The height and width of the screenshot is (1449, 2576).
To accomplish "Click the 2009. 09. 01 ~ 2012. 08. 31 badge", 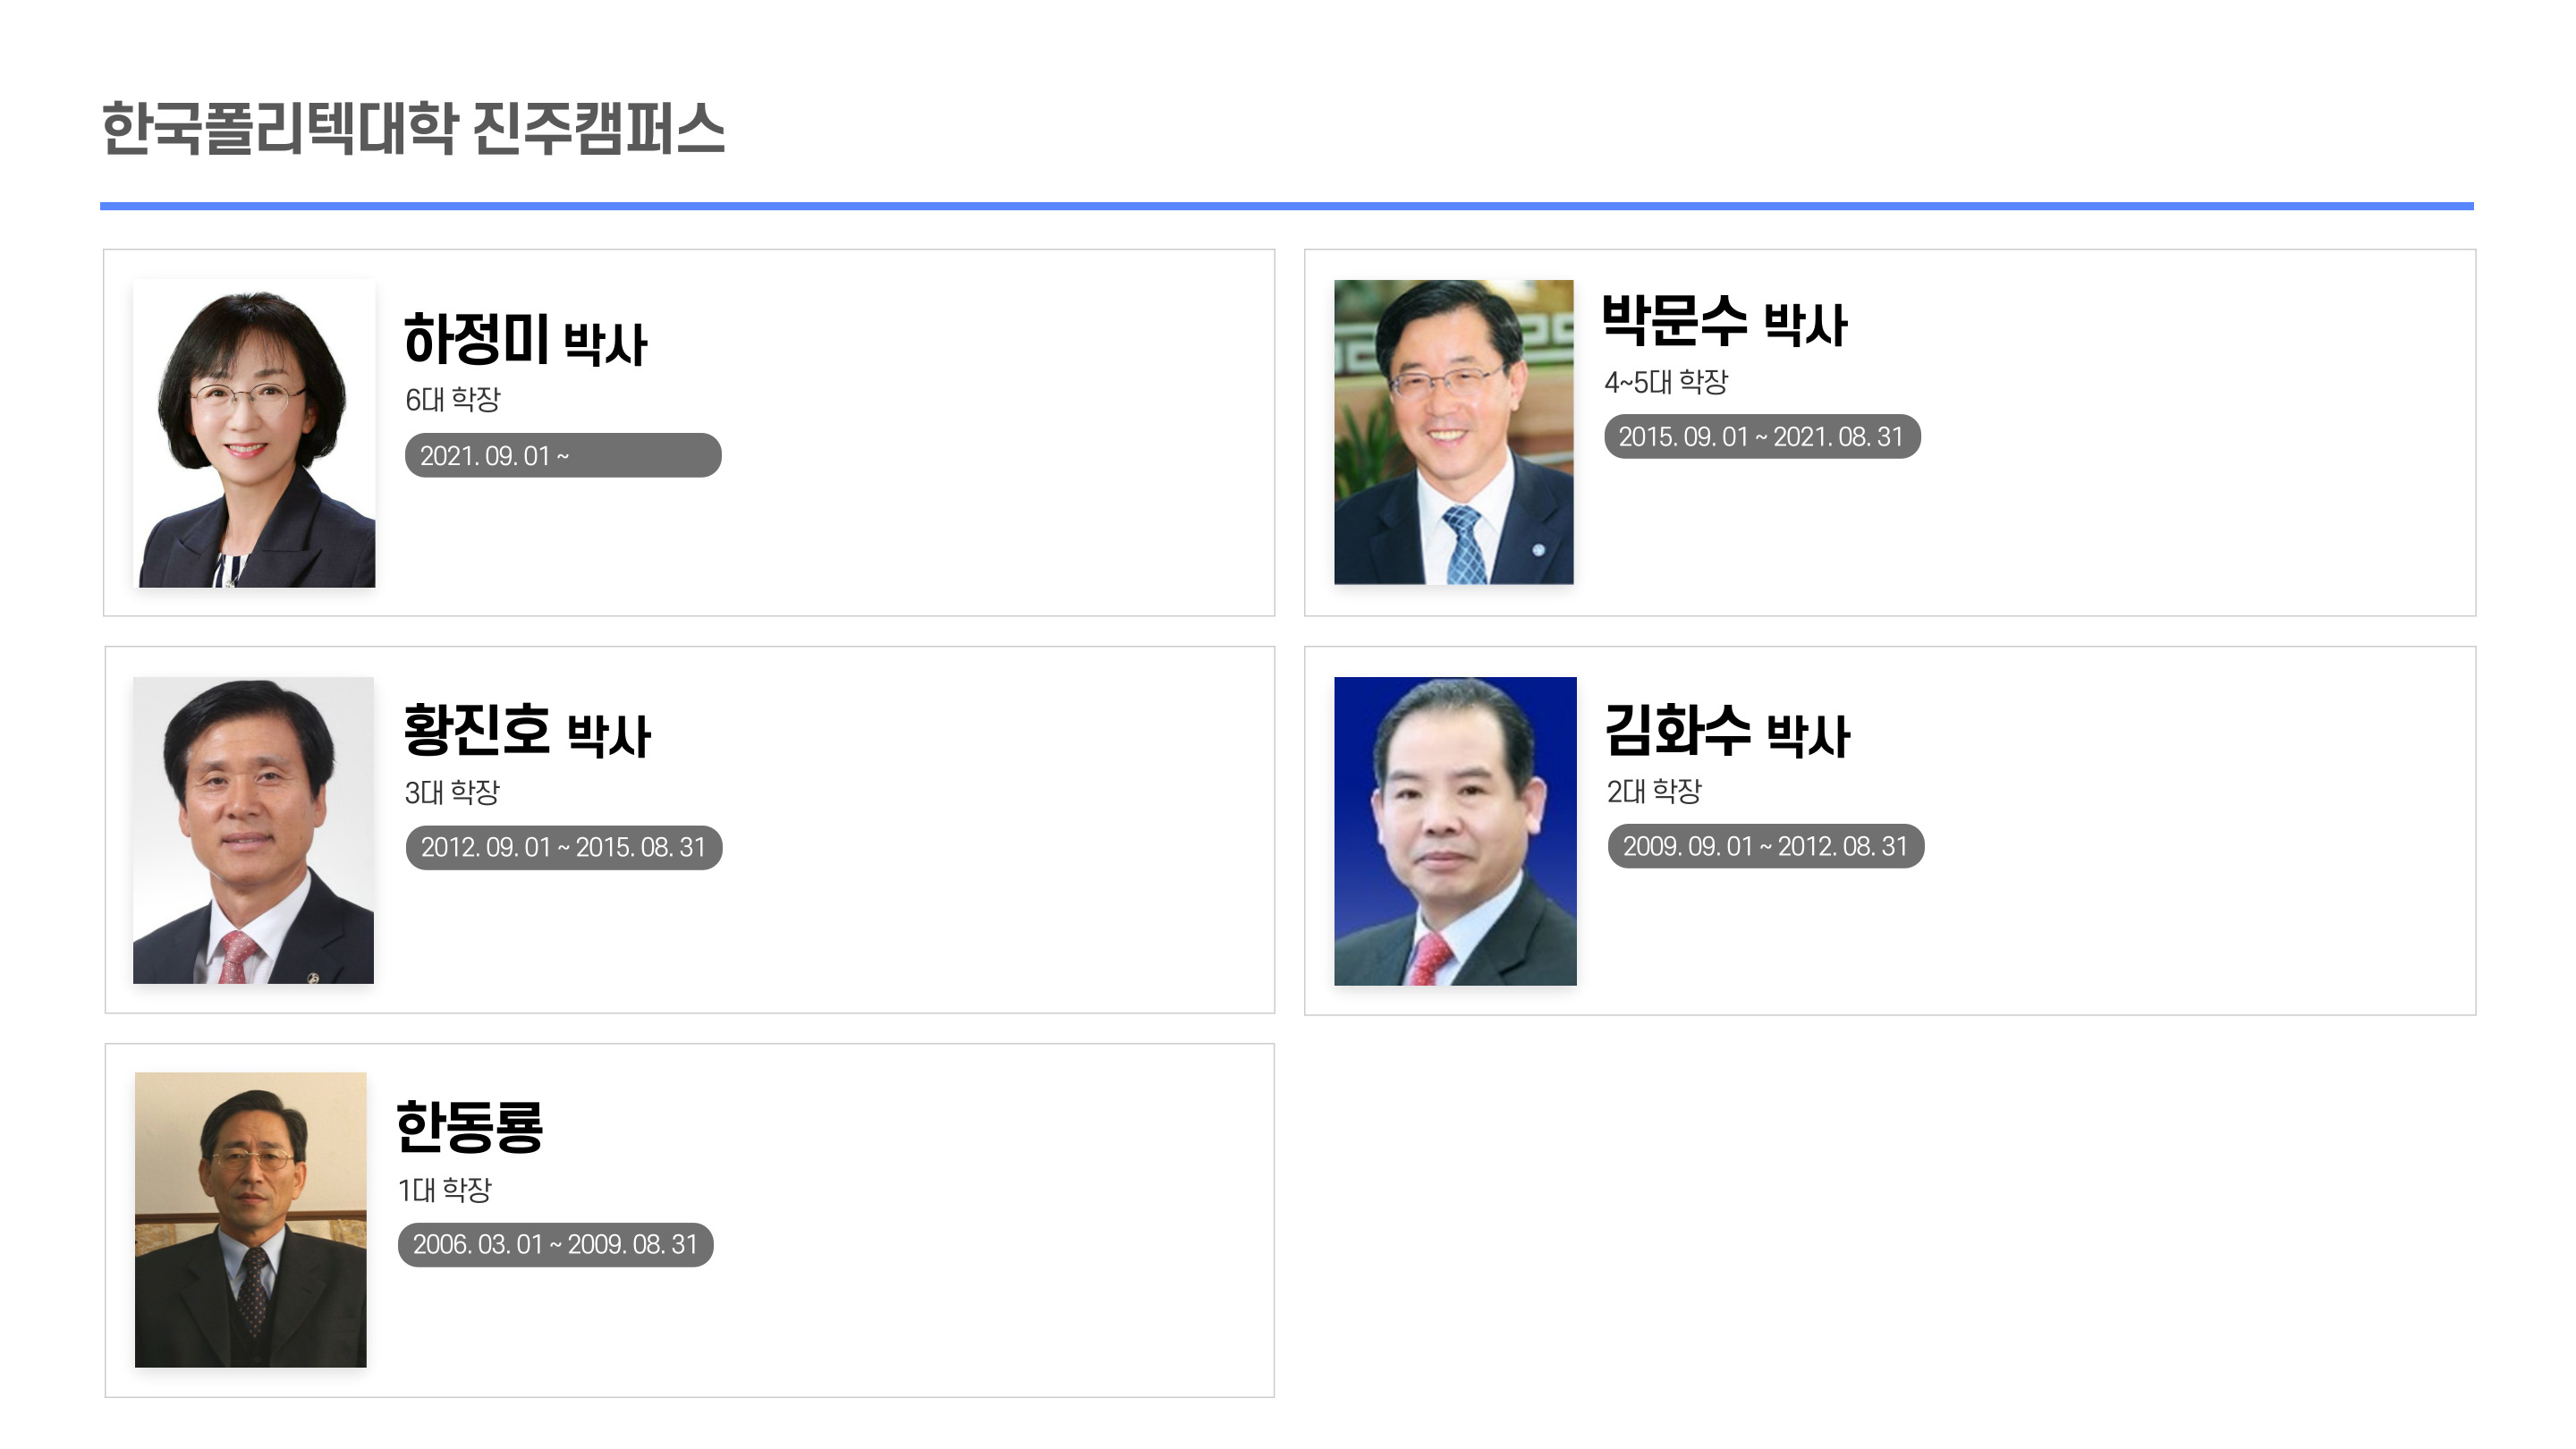I will click(x=1766, y=846).
